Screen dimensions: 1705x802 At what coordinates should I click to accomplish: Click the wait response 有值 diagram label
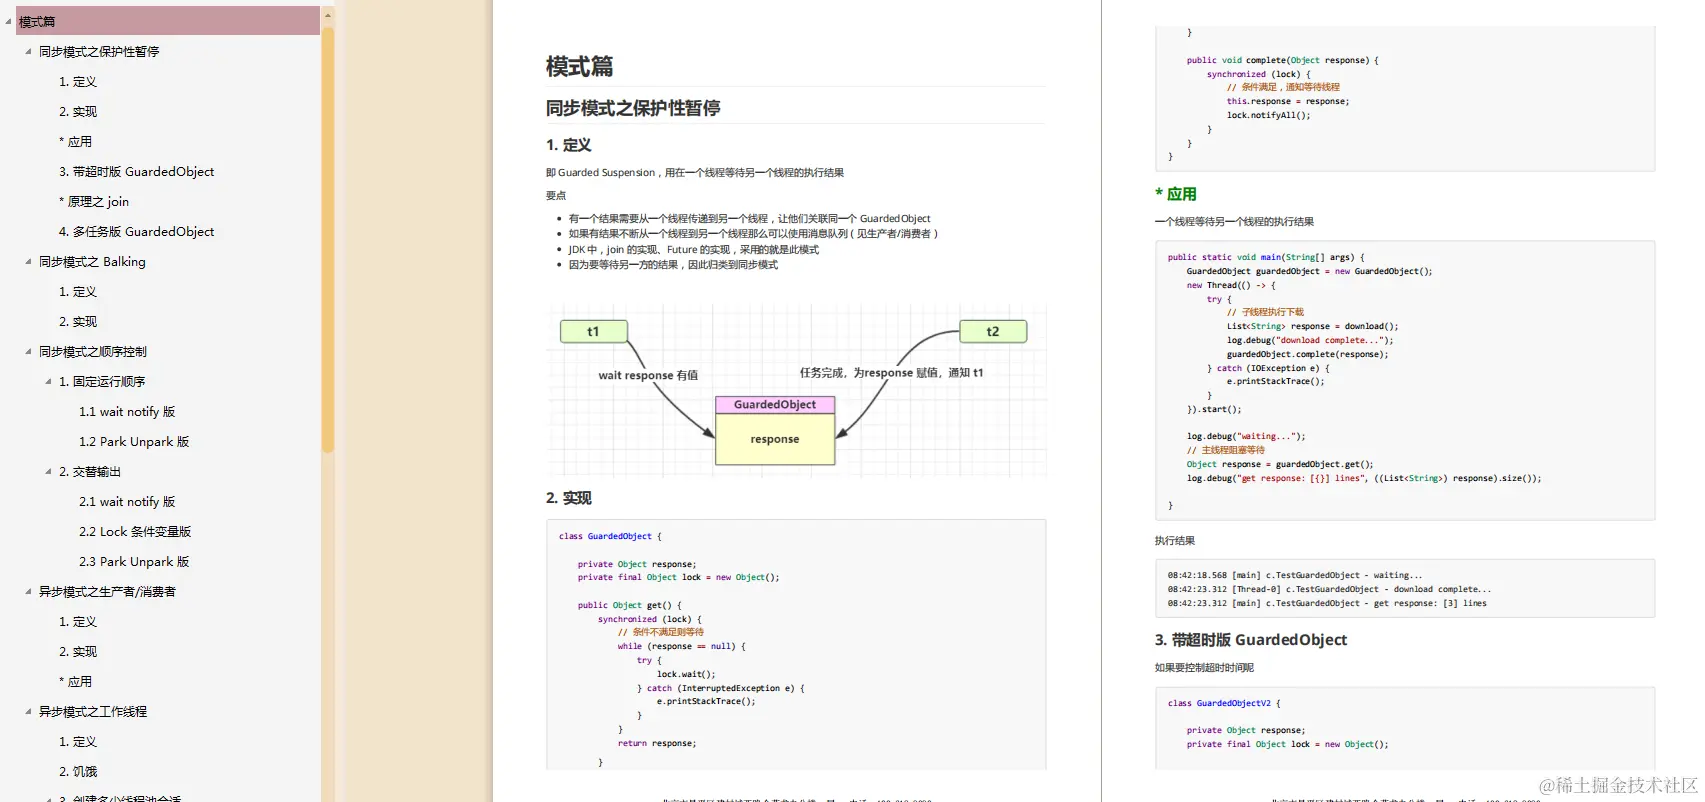coord(648,375)
